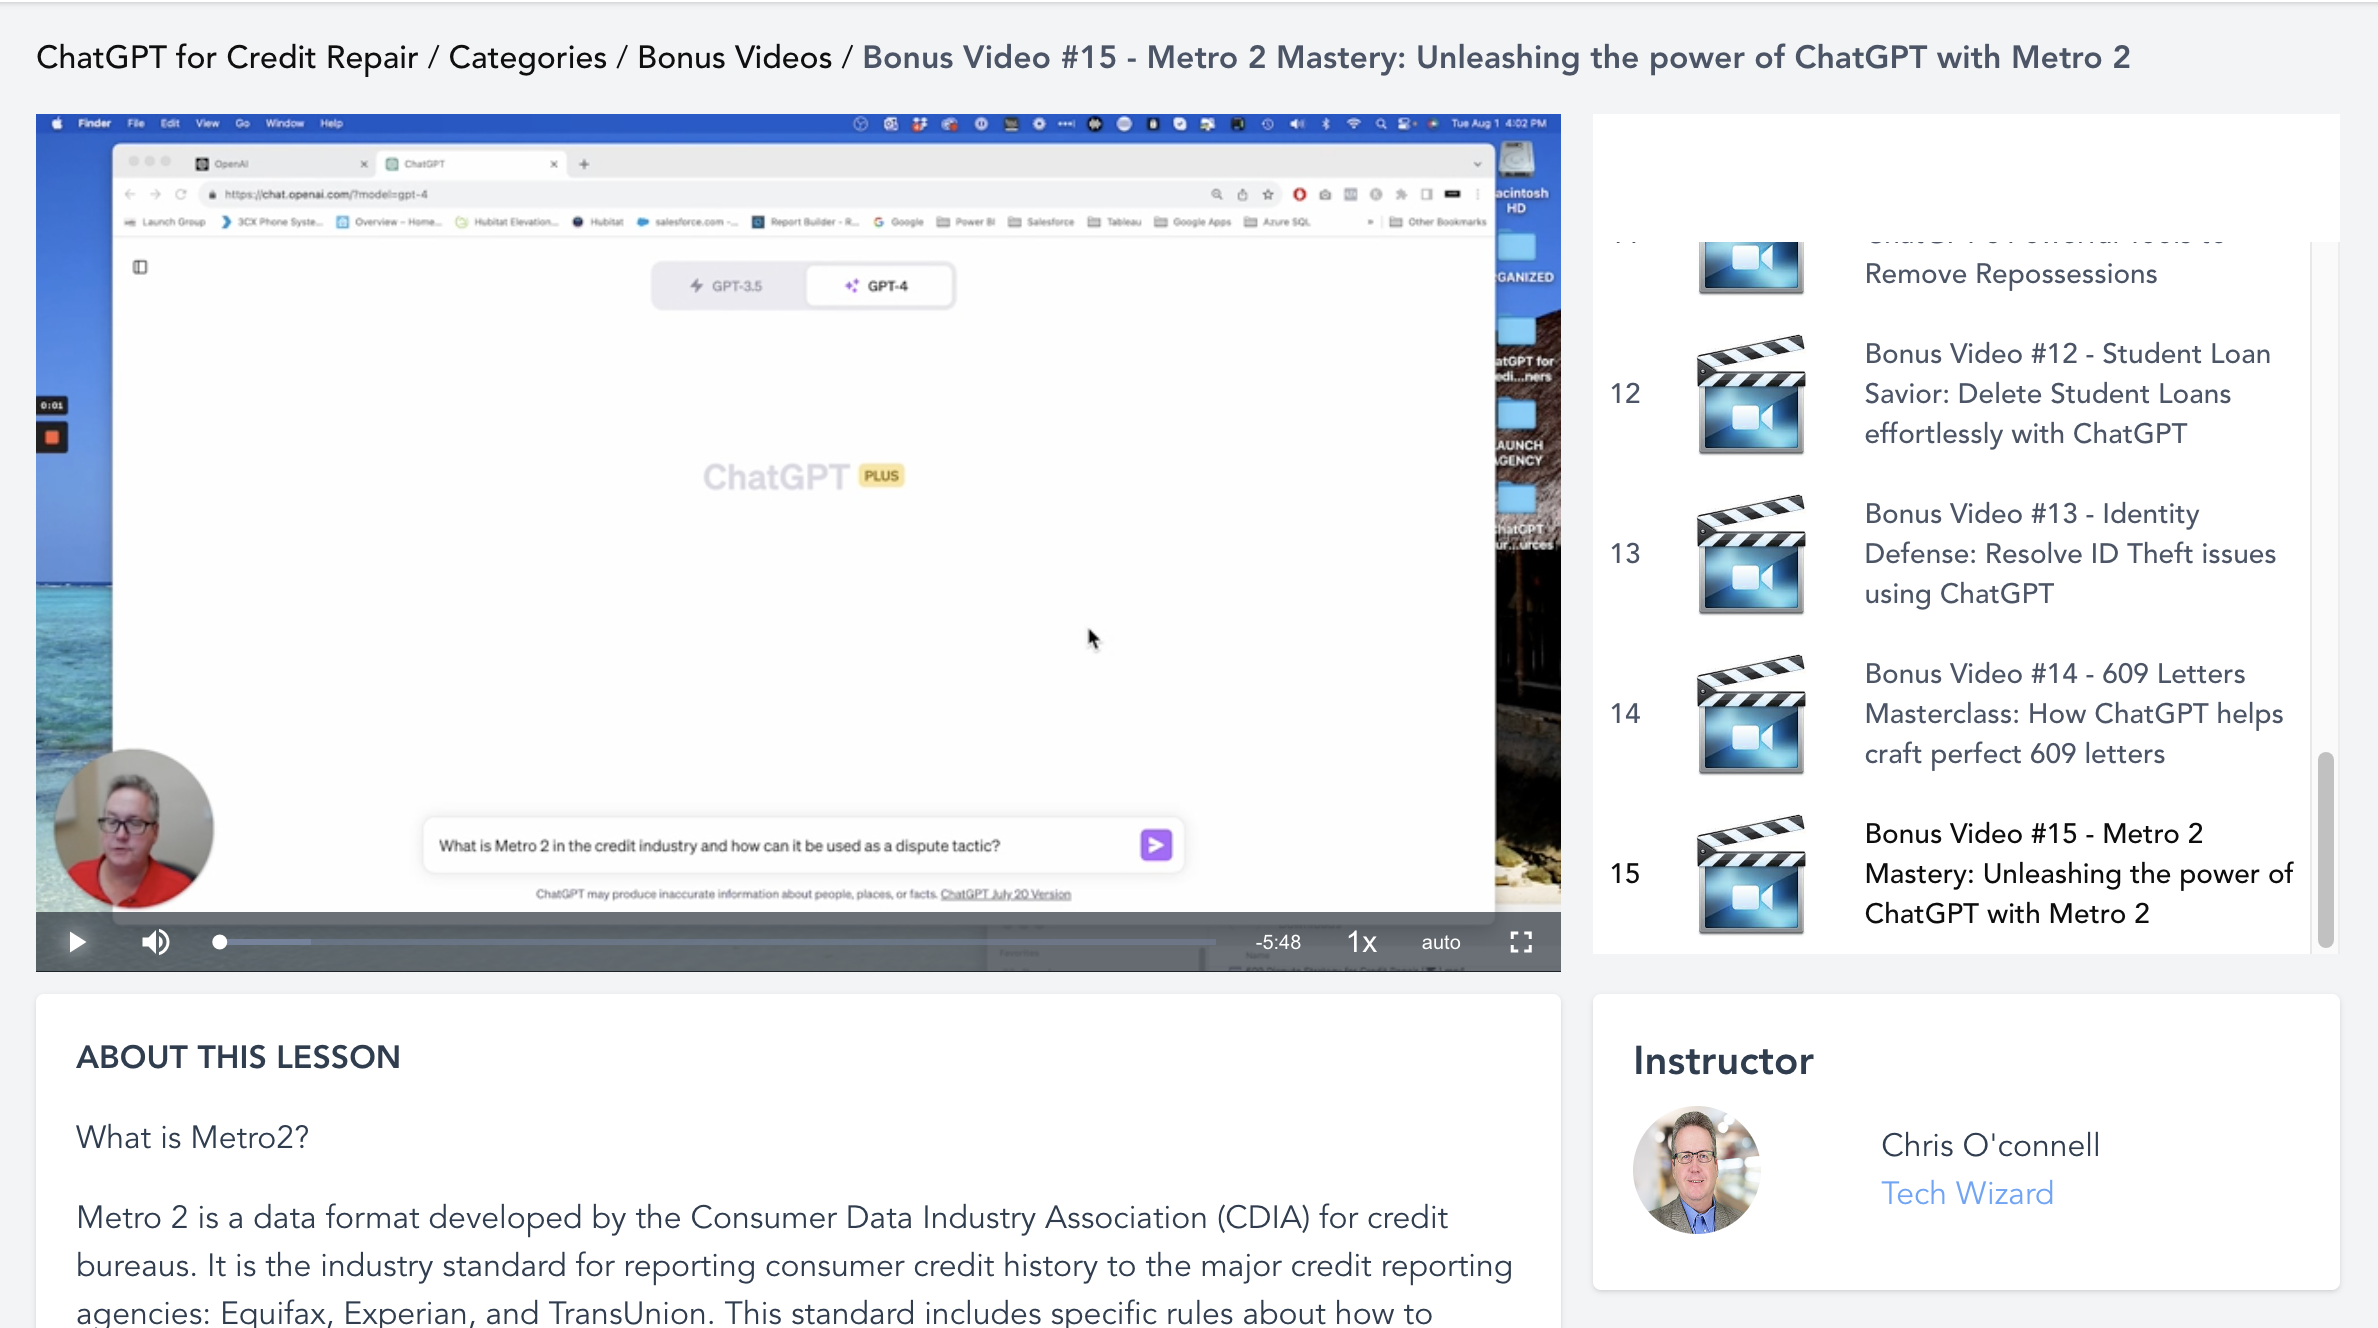
Task: Click the View menu in video
Action: (207, 123)
